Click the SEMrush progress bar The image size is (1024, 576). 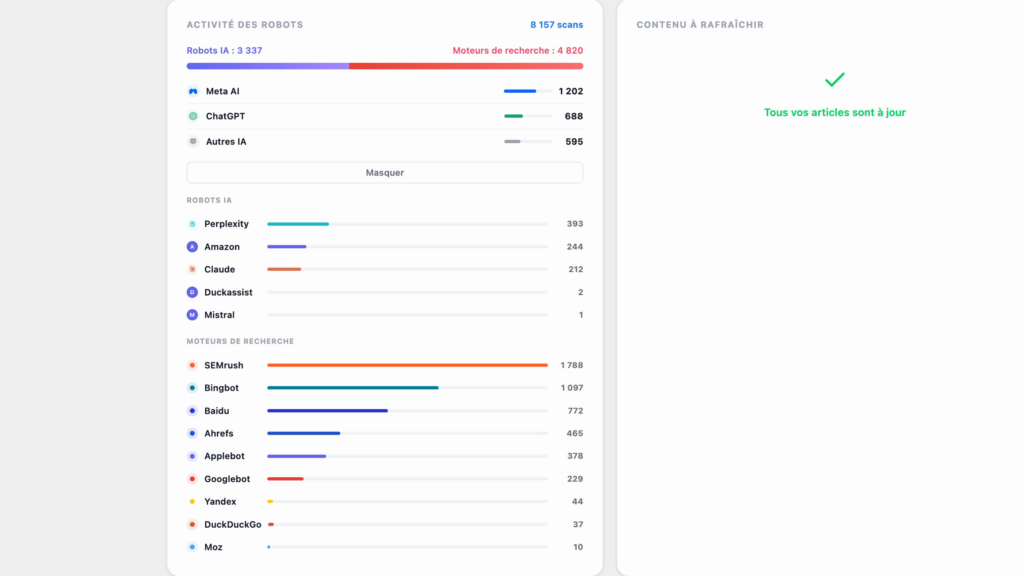pyautogui.click(x=408, y=365)
